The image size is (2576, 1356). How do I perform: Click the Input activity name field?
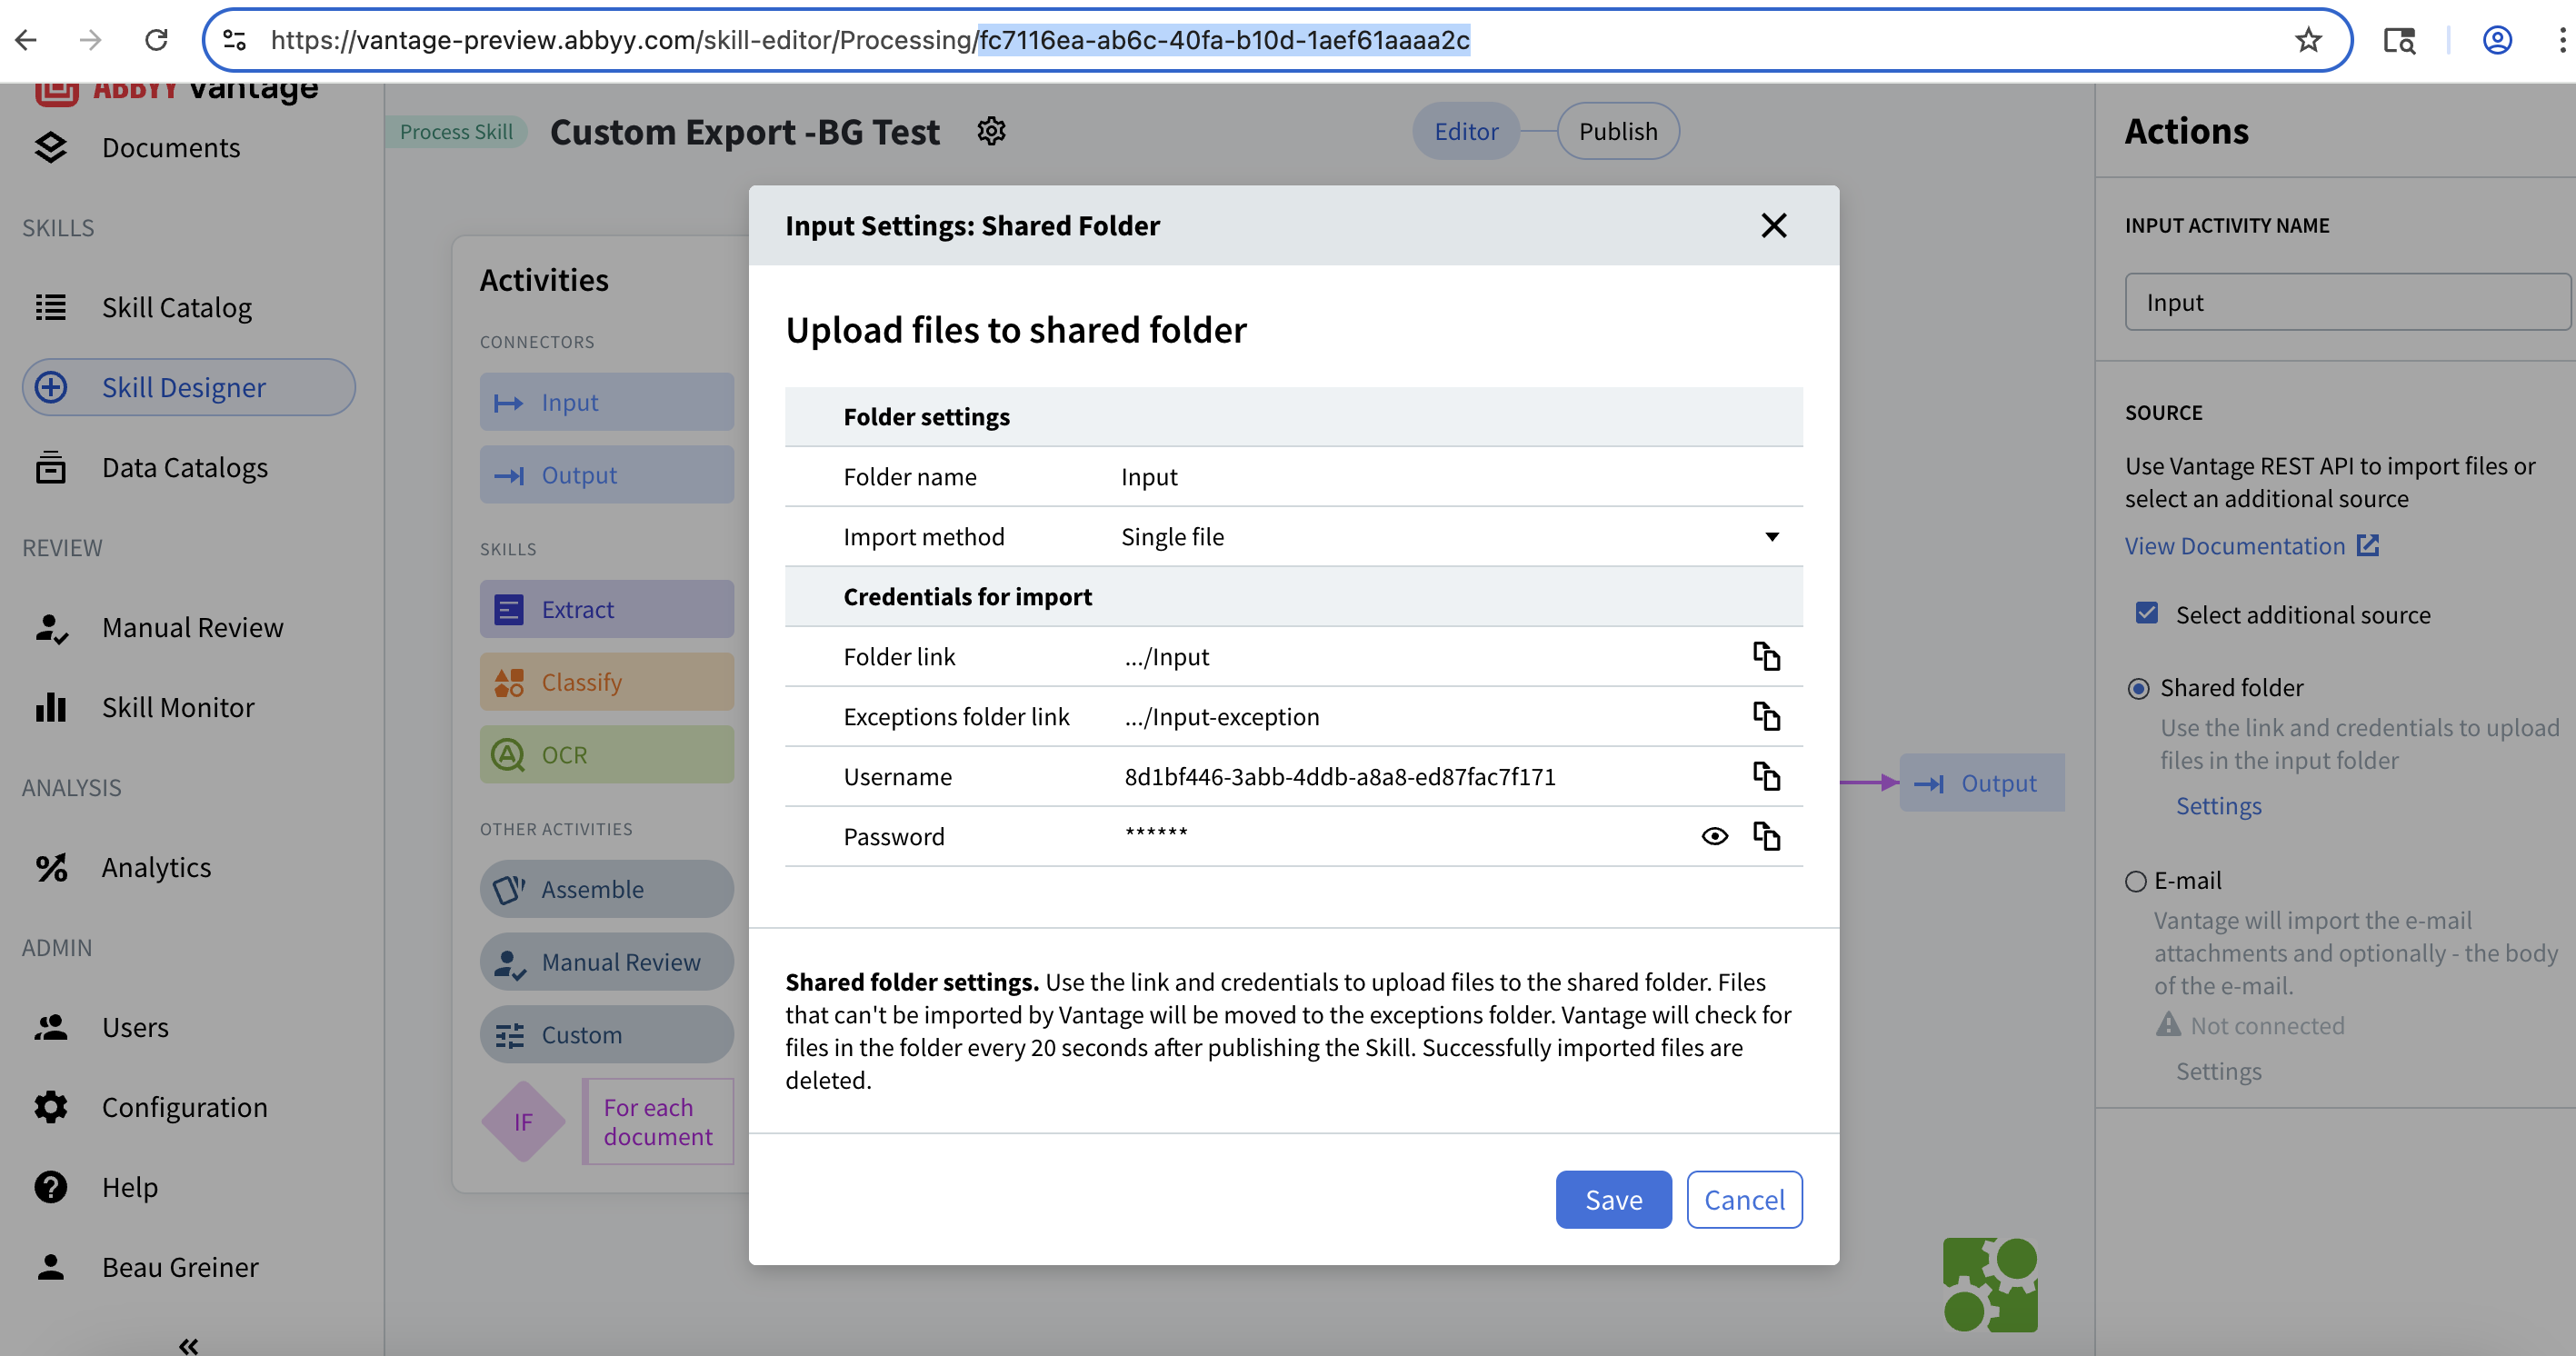(2345, 301)
